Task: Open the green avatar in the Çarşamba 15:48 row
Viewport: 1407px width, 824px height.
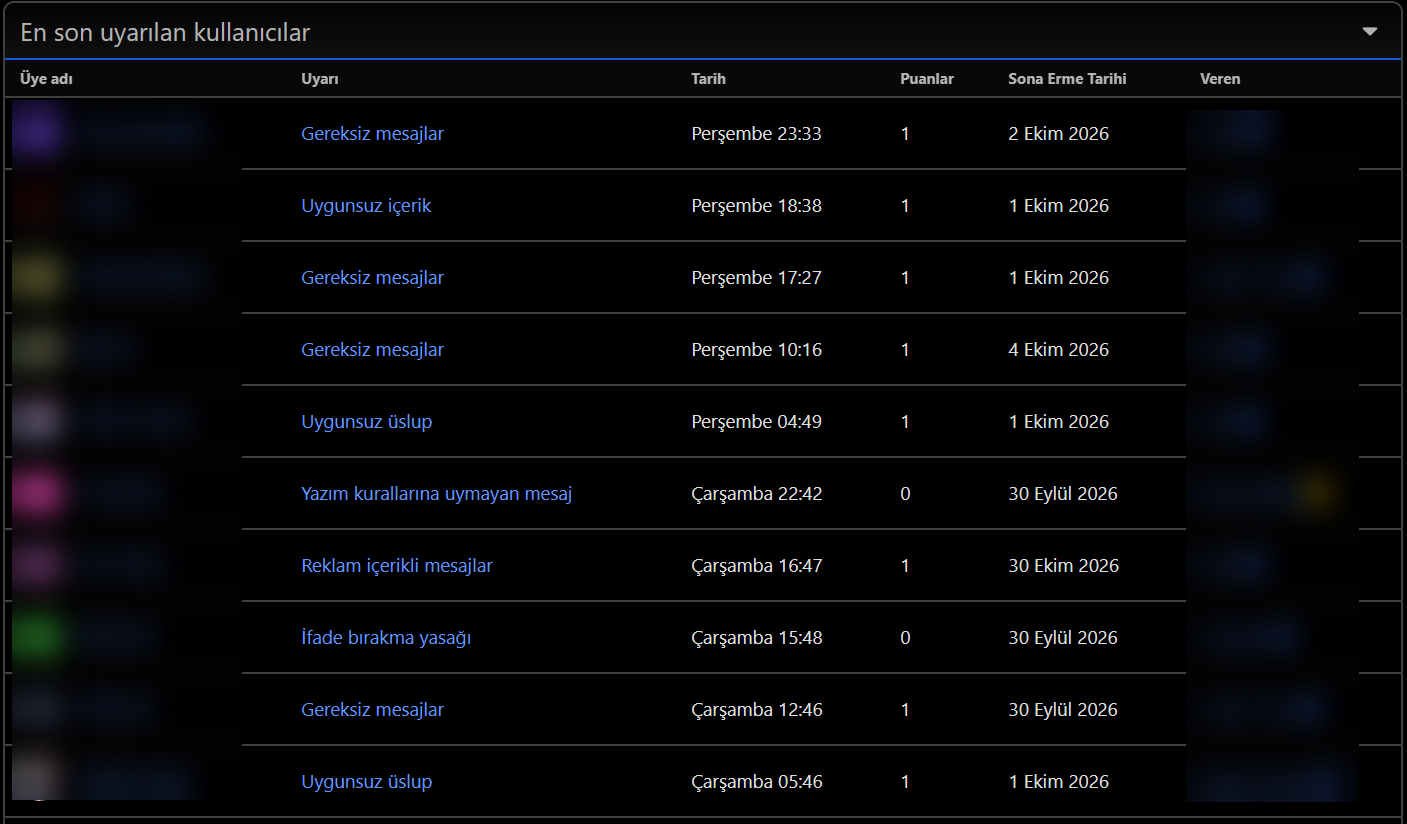Action: (38, 638)
